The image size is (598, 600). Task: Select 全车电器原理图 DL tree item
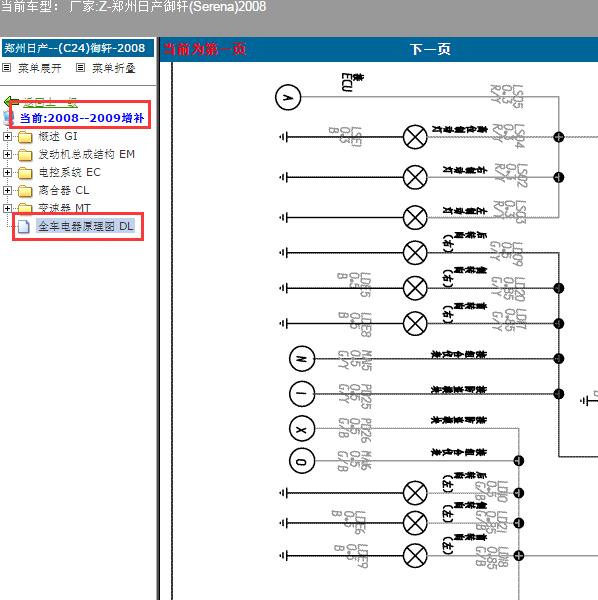(x=86, y=226)
